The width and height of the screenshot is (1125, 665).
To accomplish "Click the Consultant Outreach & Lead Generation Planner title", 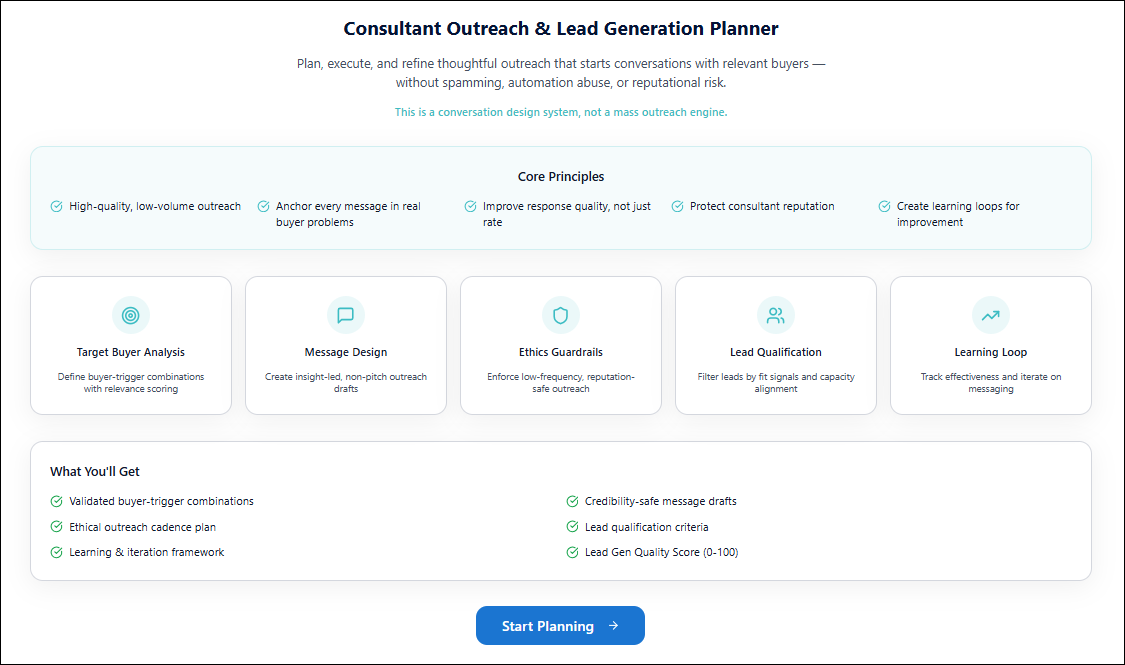I will click(x=561, y=29).
